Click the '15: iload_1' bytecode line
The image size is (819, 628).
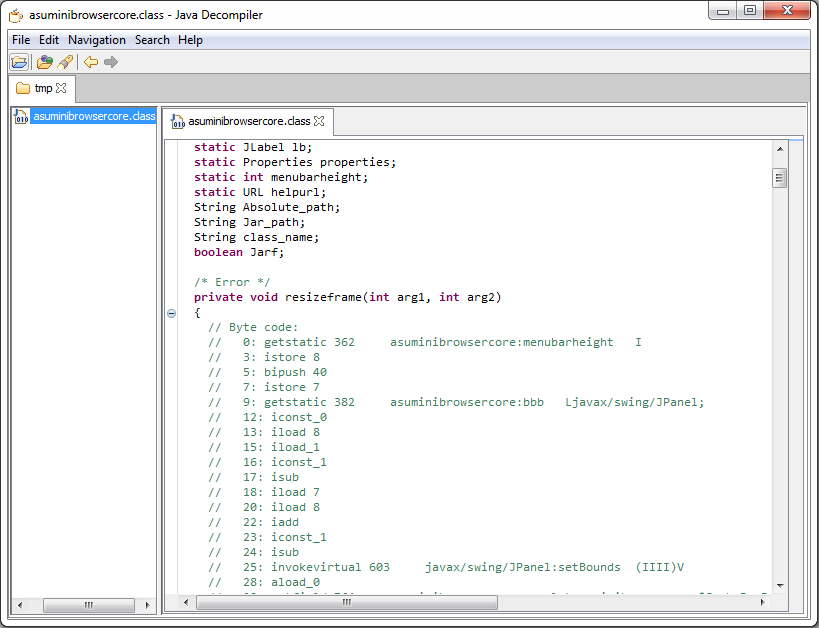point(264,448)
